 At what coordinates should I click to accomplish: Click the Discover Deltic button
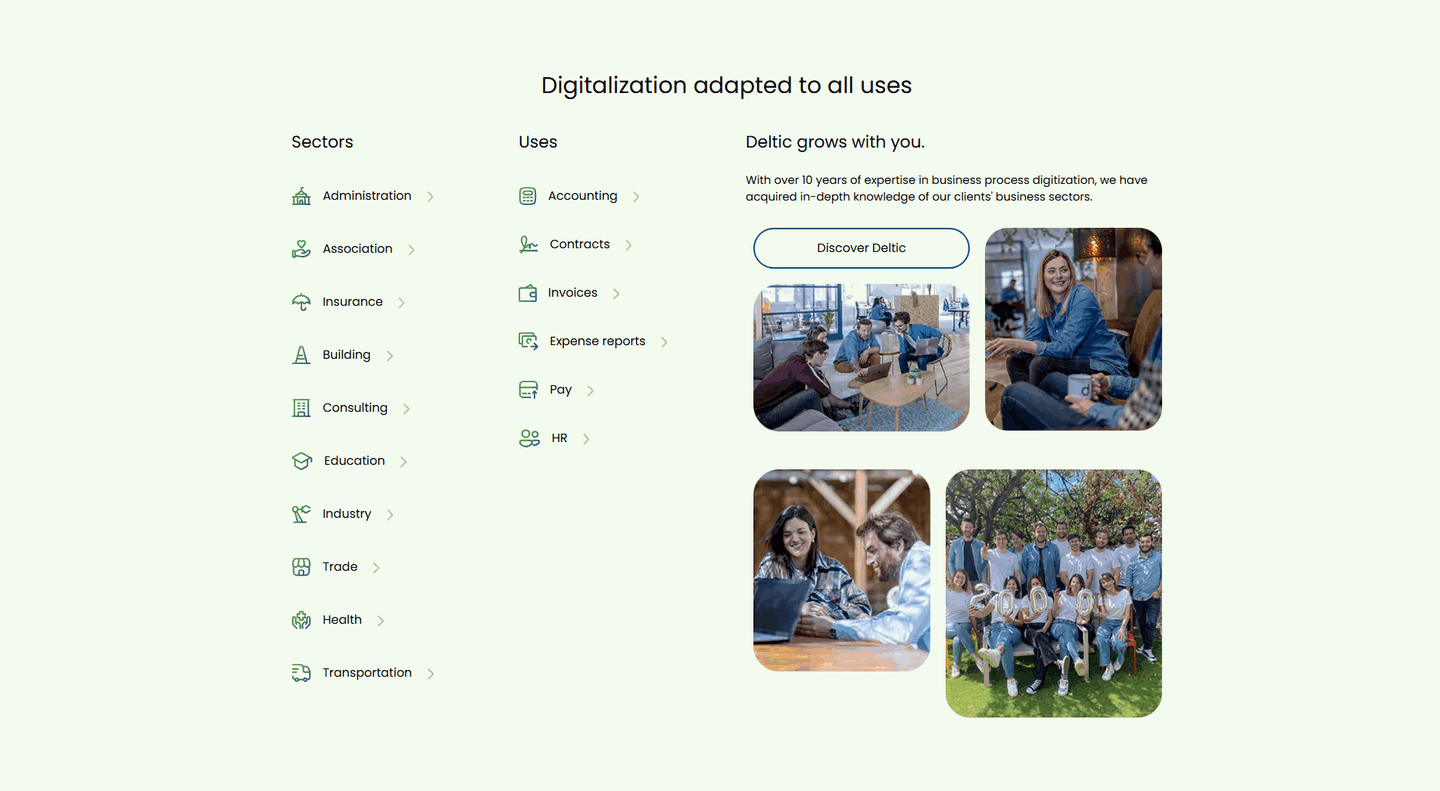[861, 248]
